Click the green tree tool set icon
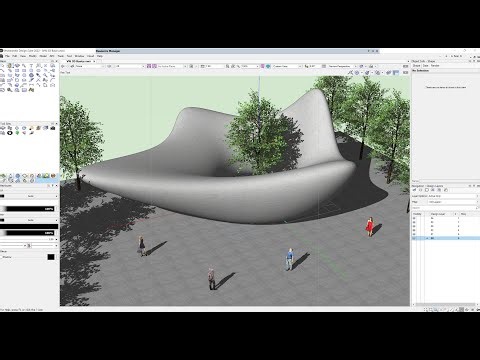480x360 pixels. (17, 133)
